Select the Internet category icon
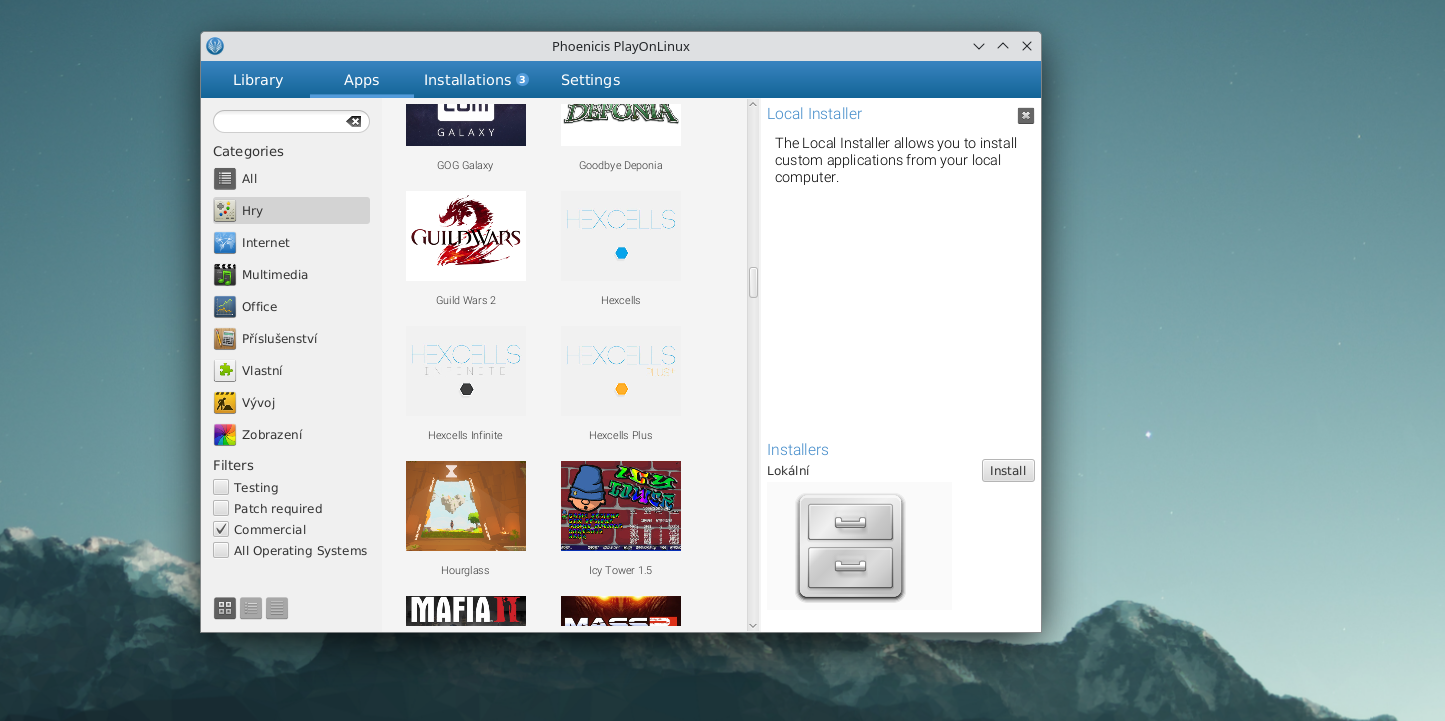The width and height of the screenshot is (1445, 721). pyautogui.click(x=225, y=243)
